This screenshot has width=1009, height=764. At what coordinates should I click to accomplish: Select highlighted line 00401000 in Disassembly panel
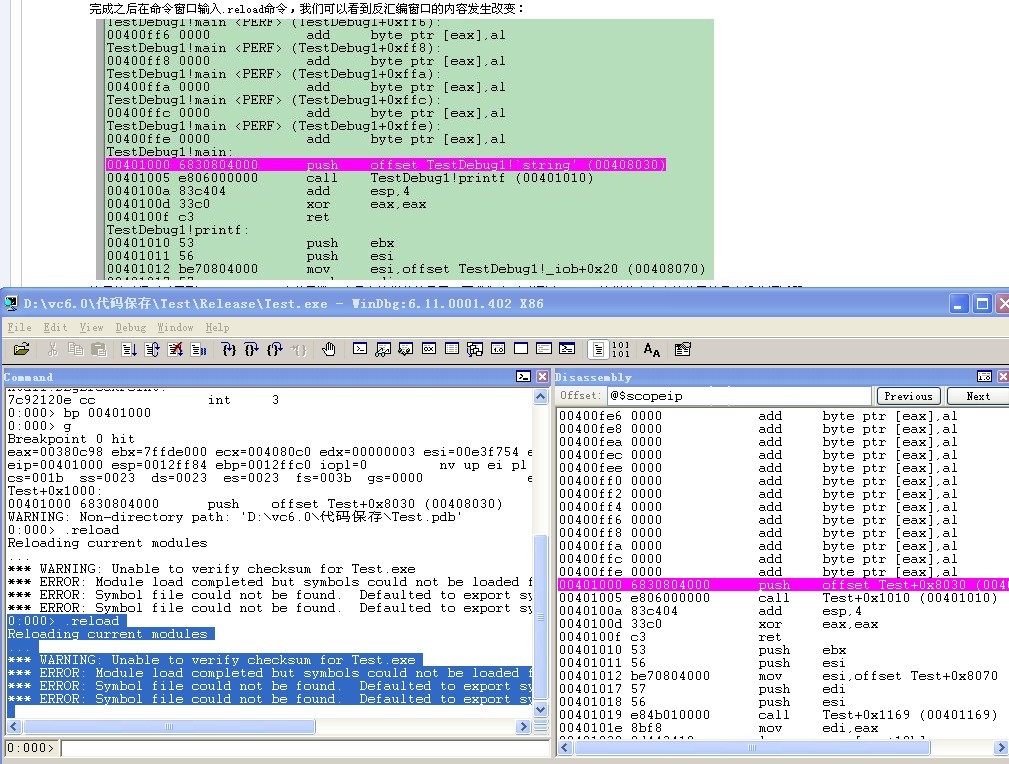pos(782,584)
